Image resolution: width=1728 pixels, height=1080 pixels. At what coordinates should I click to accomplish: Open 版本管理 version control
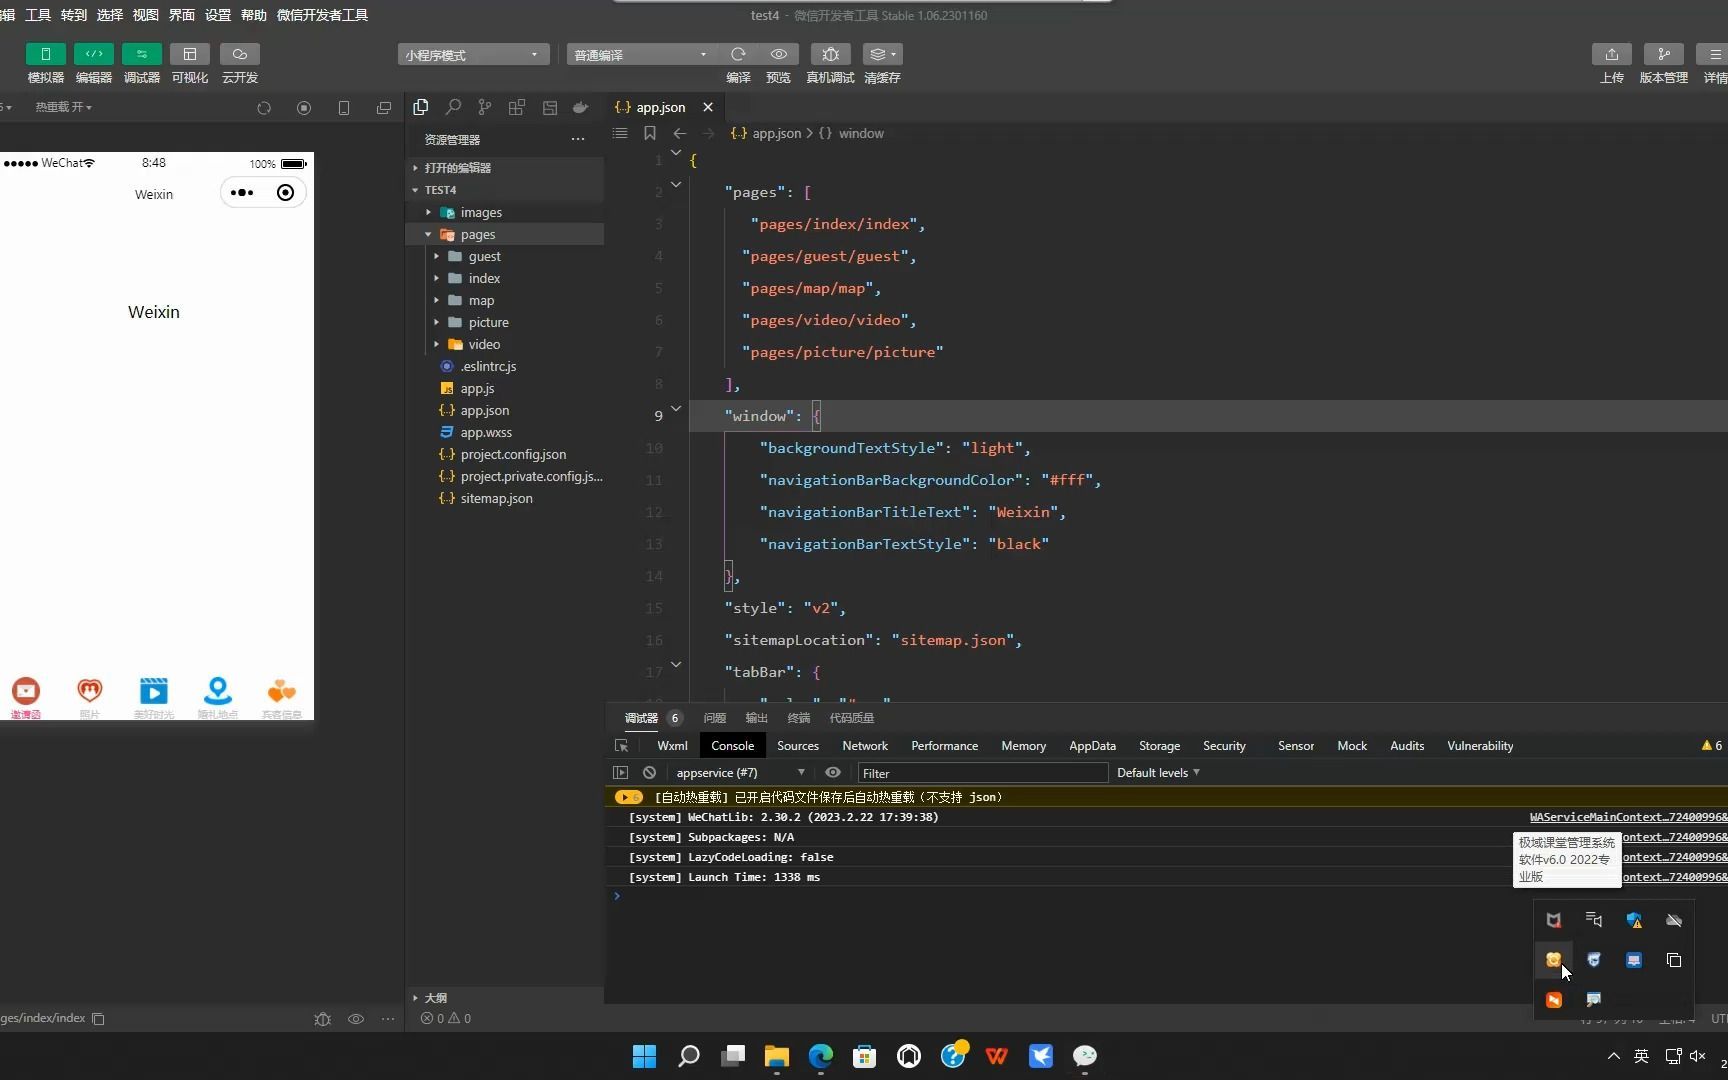click(x=1663, y=54)
